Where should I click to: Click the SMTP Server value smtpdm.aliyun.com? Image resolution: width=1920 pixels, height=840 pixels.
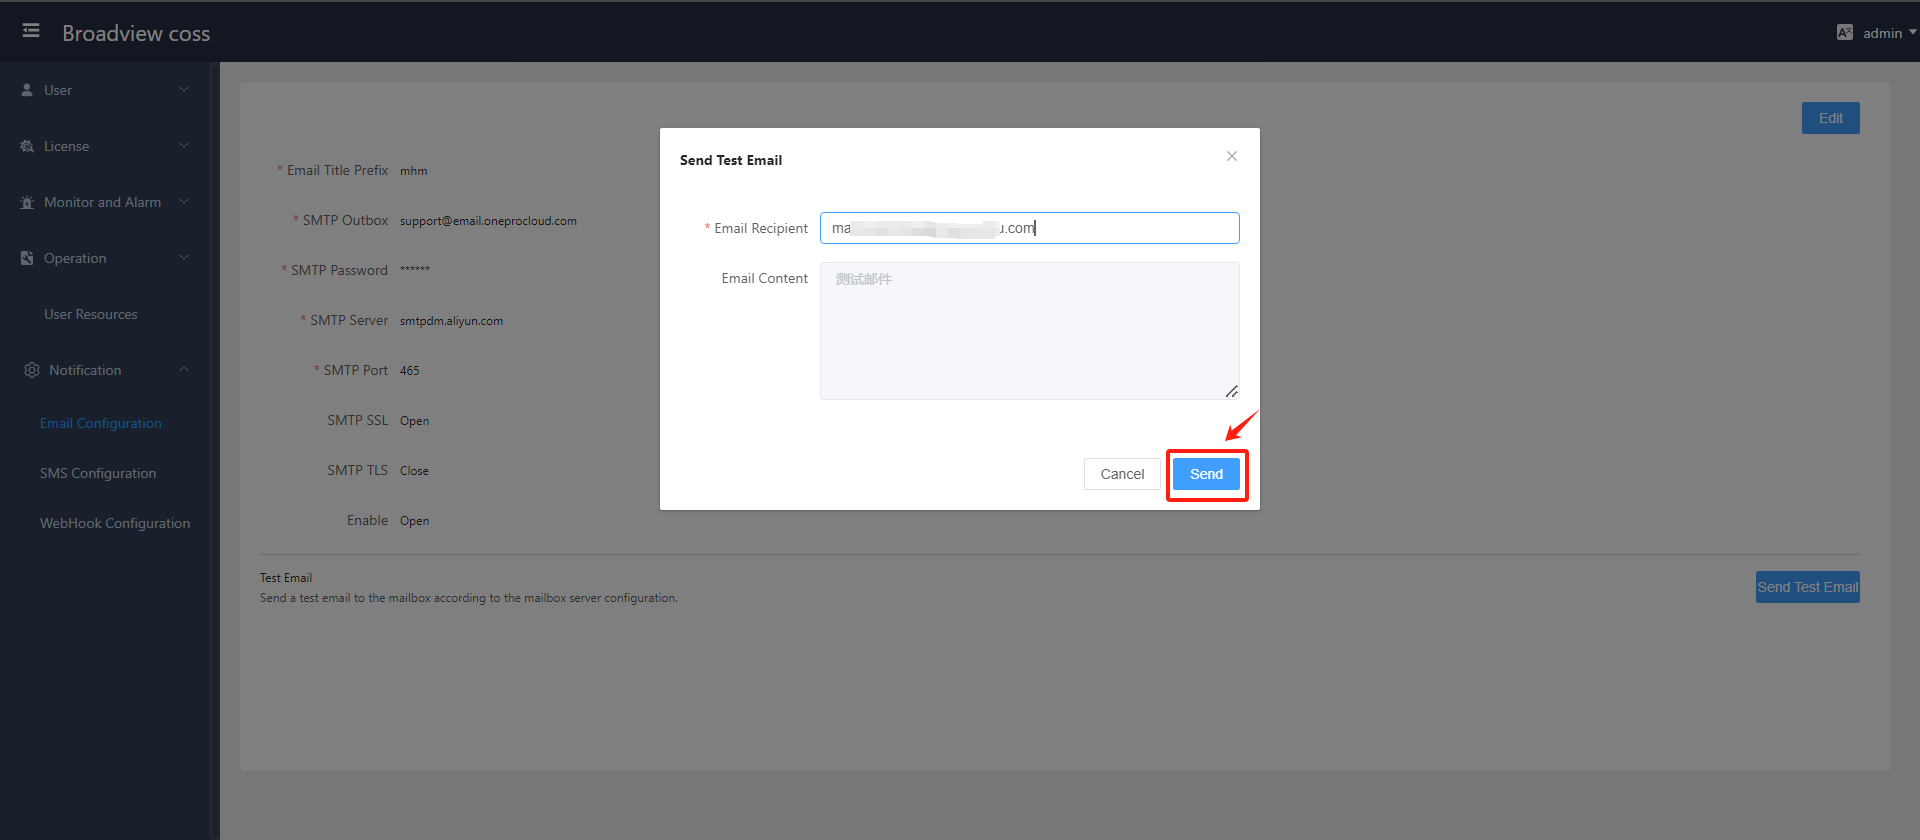pyautogui.click(x=451, y=321)
